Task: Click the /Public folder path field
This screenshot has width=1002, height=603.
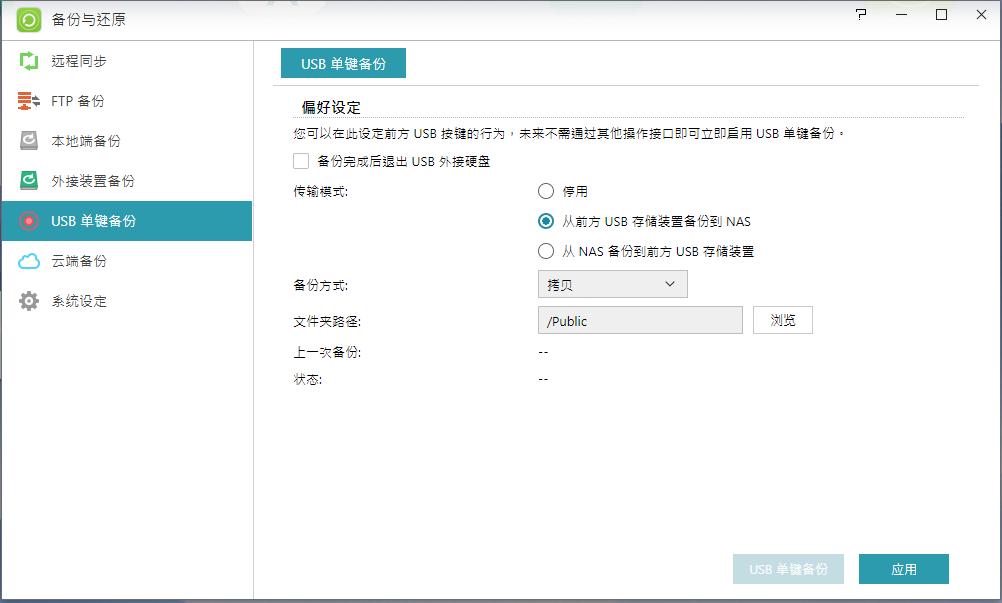Action: [640, 320]
